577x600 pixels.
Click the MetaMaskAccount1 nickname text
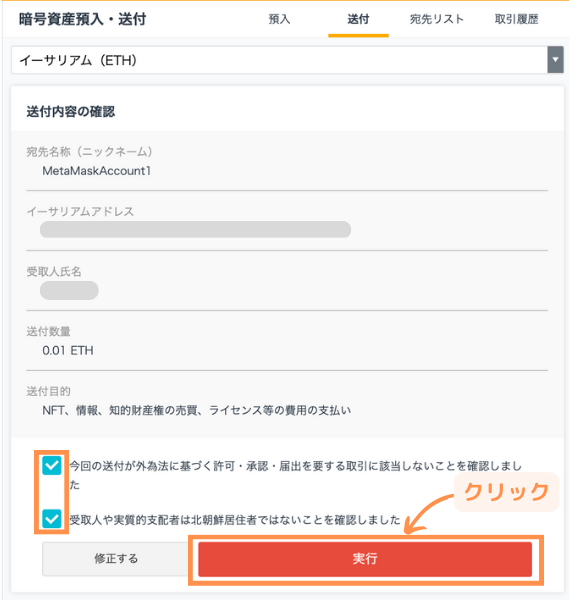96,171
